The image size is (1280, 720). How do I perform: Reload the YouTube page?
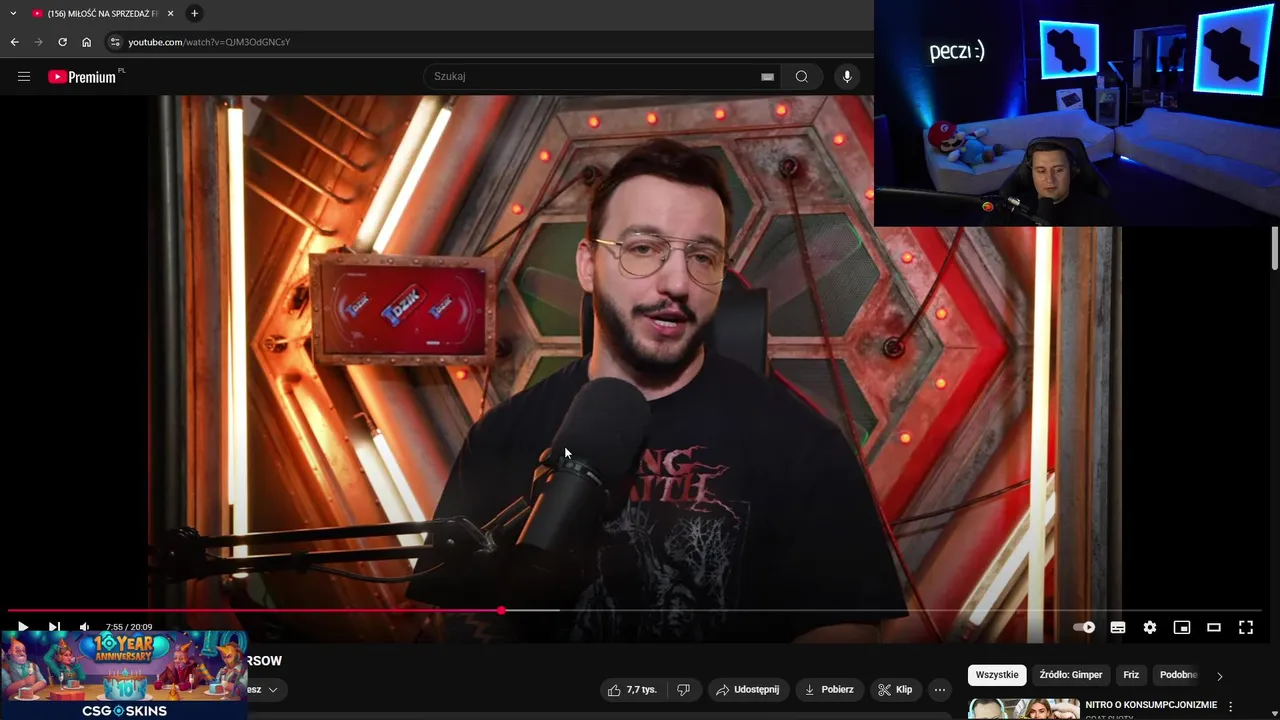(x=62, y=42)
